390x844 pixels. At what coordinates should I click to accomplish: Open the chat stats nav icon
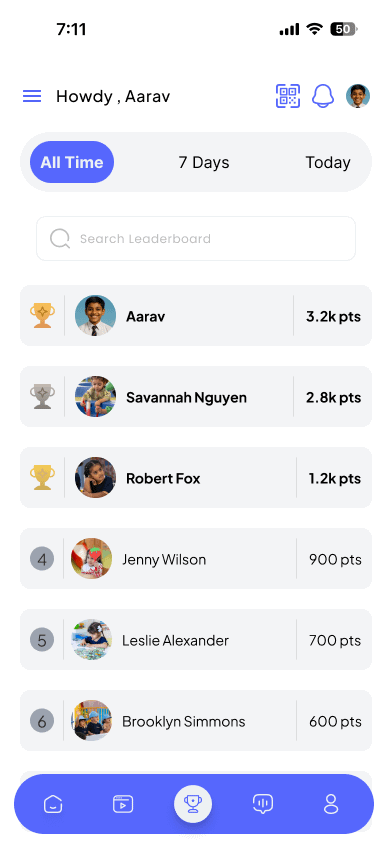click(x=263, y=804)
